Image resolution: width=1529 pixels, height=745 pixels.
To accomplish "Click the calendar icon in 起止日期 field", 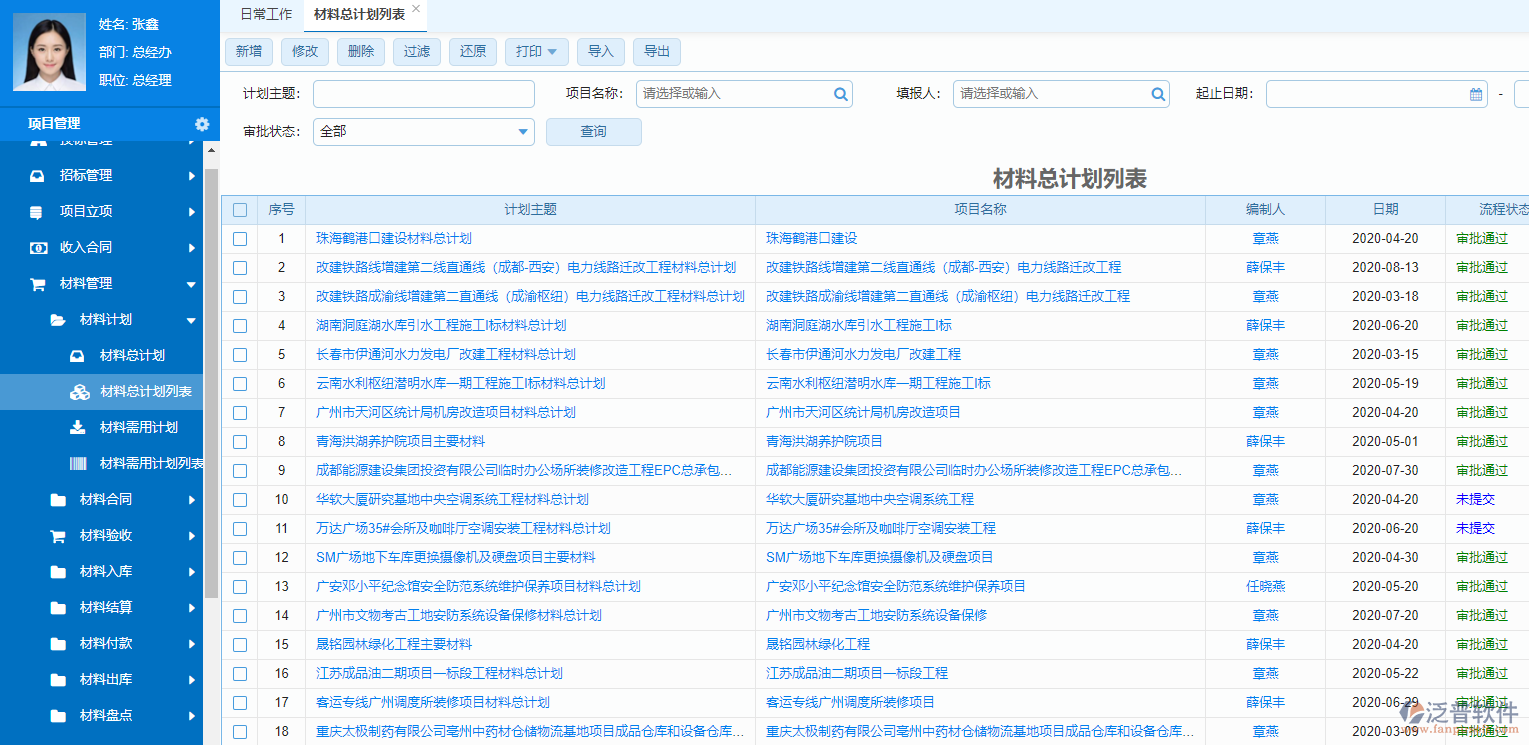I will tap(1476, 93).
